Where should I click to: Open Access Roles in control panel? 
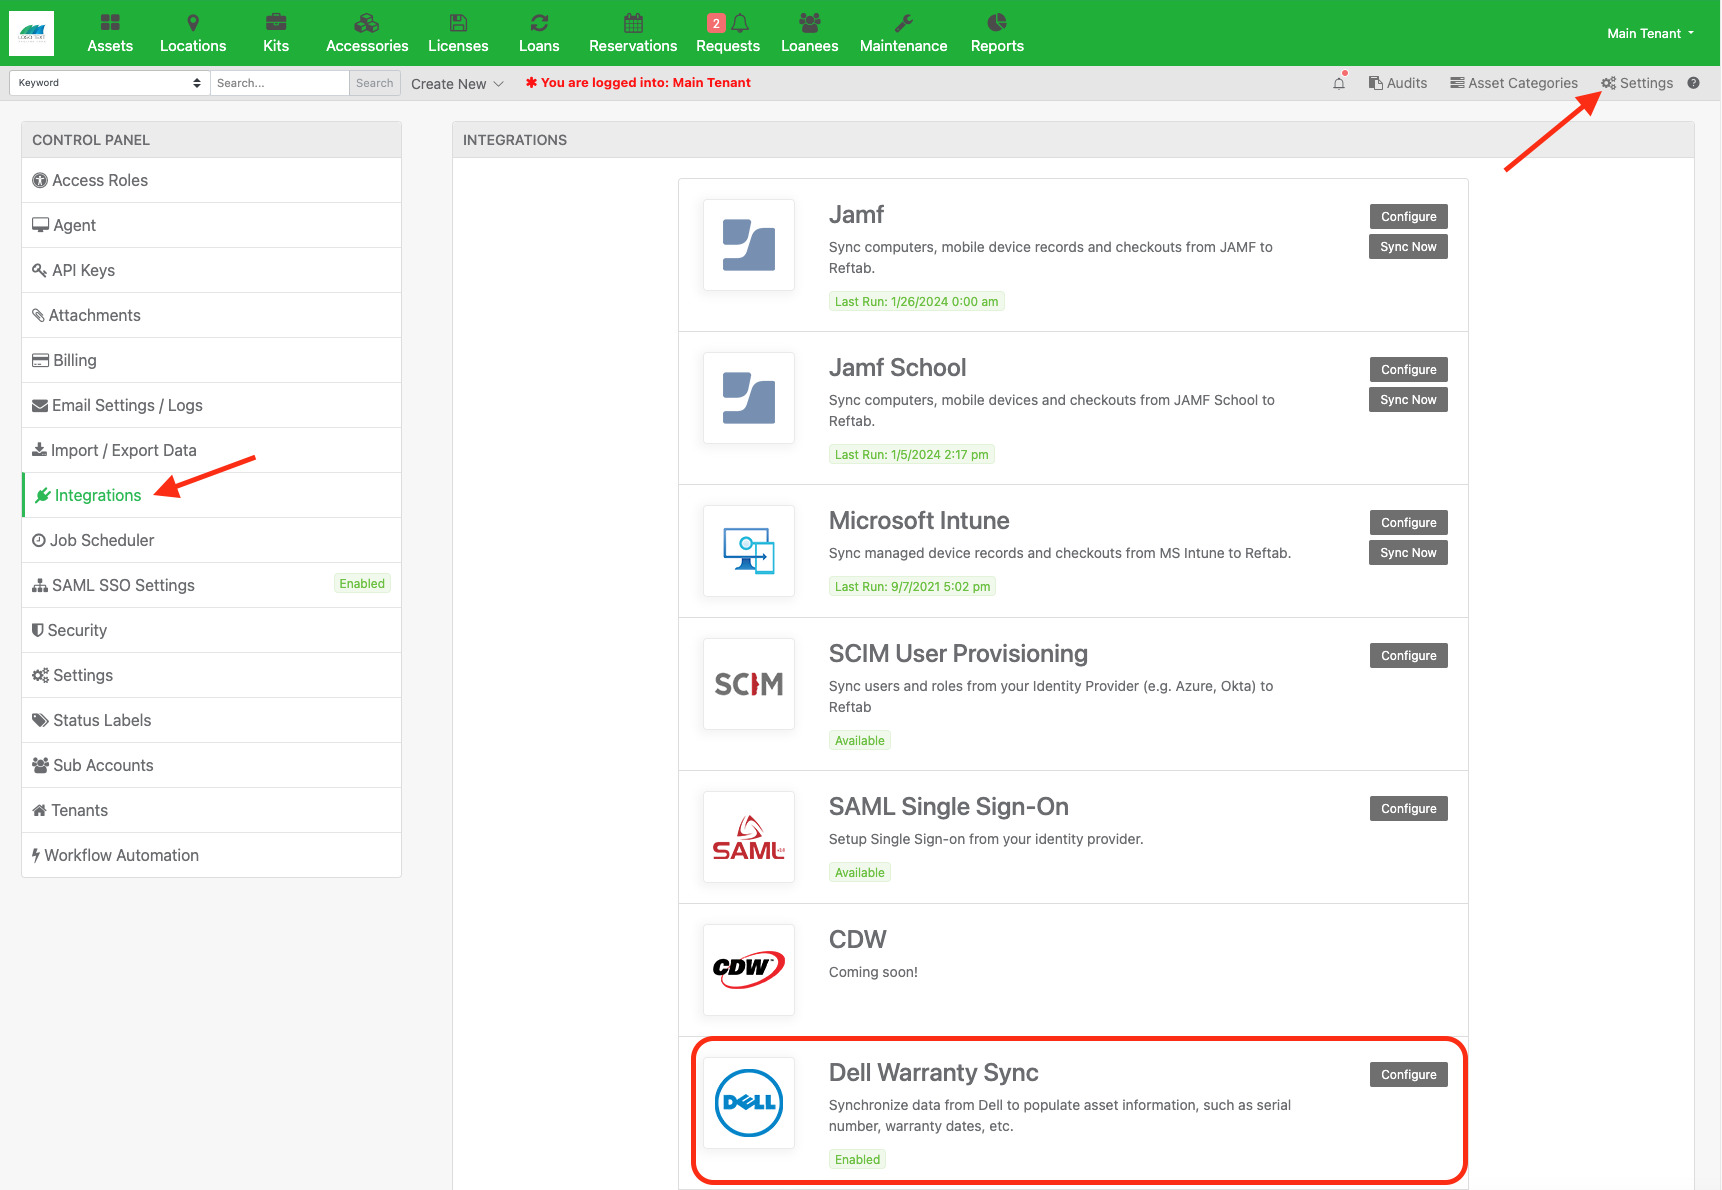(x=211, y=180)
